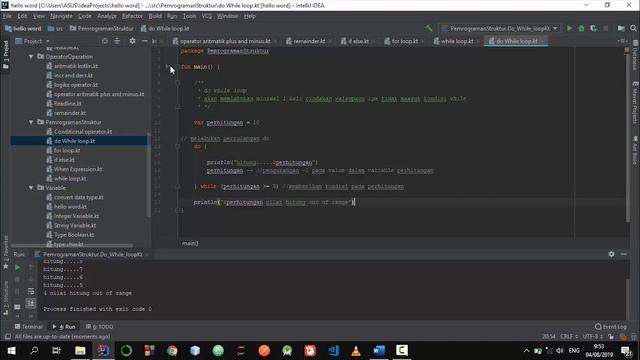Open the Refactor menu

click(x=132, y=16)
